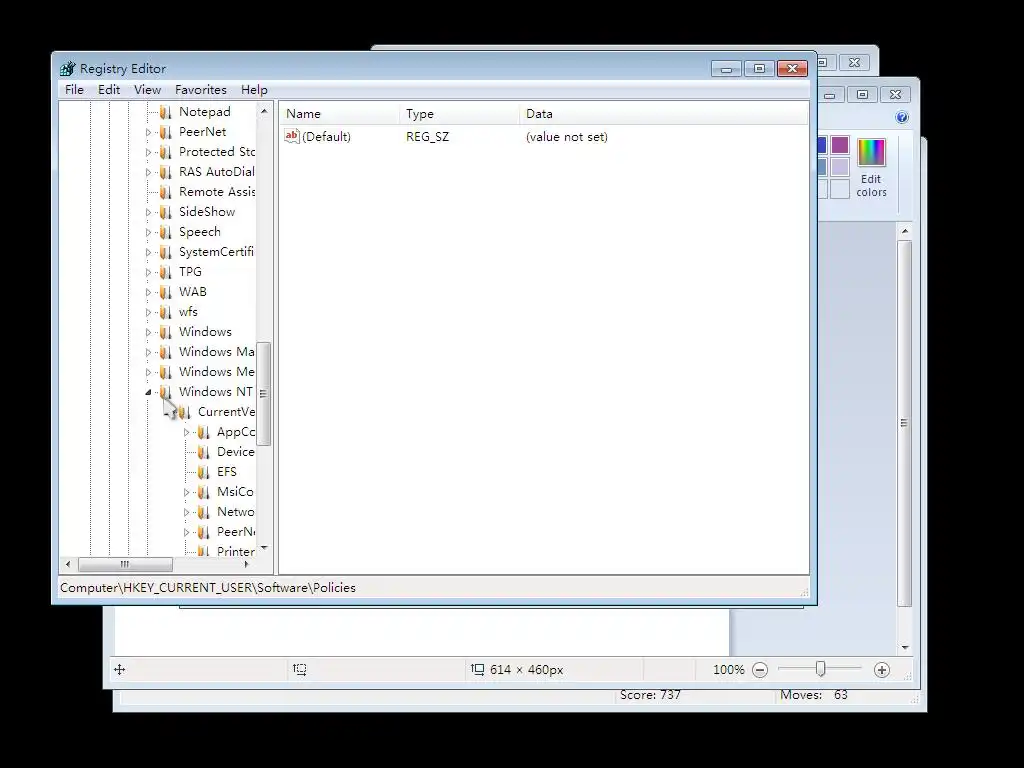Click the Data column header
Screen dimensions: 1024x768
click(664, 114)
